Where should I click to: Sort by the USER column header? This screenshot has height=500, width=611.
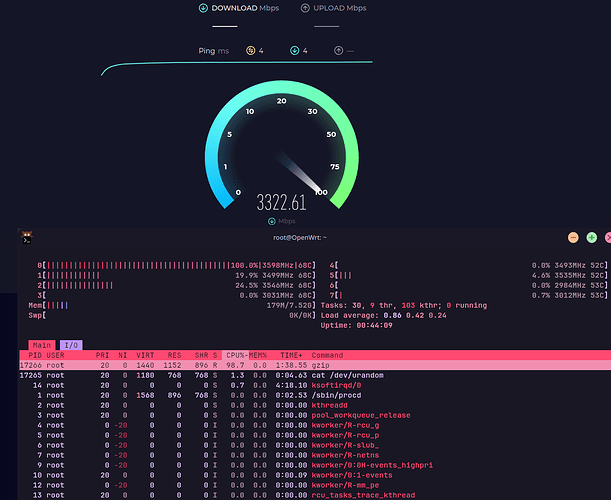55,355
